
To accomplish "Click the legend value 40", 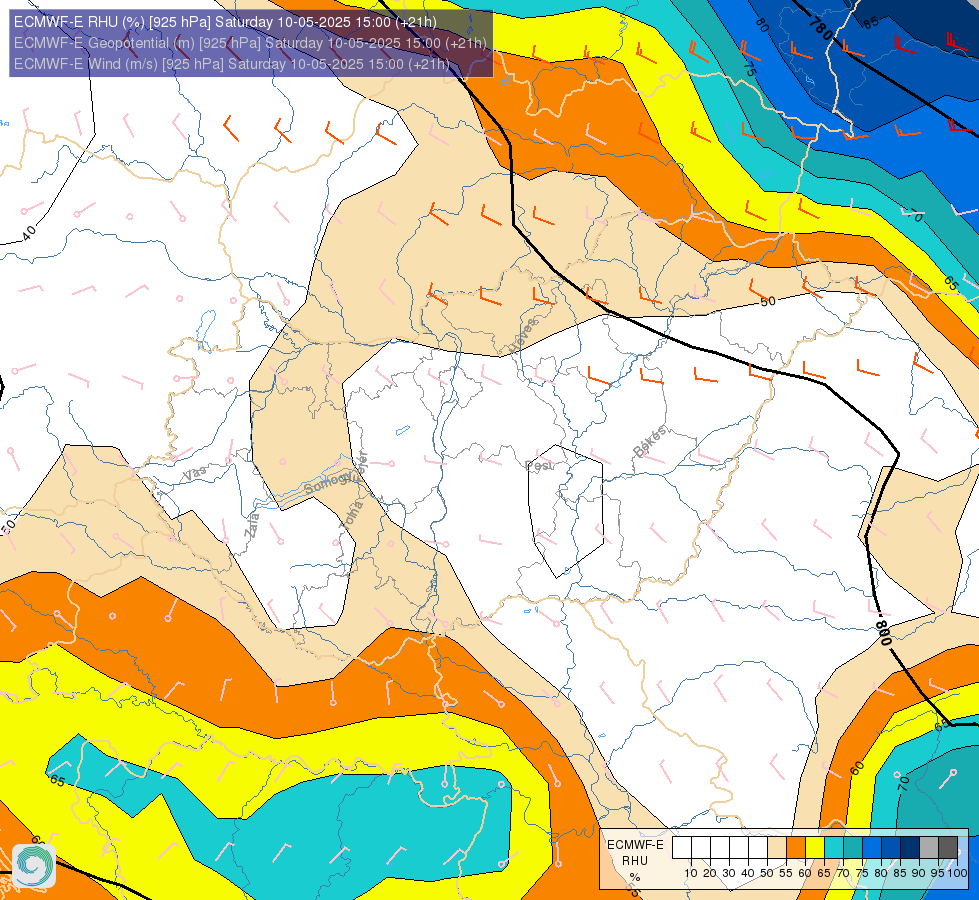I will pos(748,874).
